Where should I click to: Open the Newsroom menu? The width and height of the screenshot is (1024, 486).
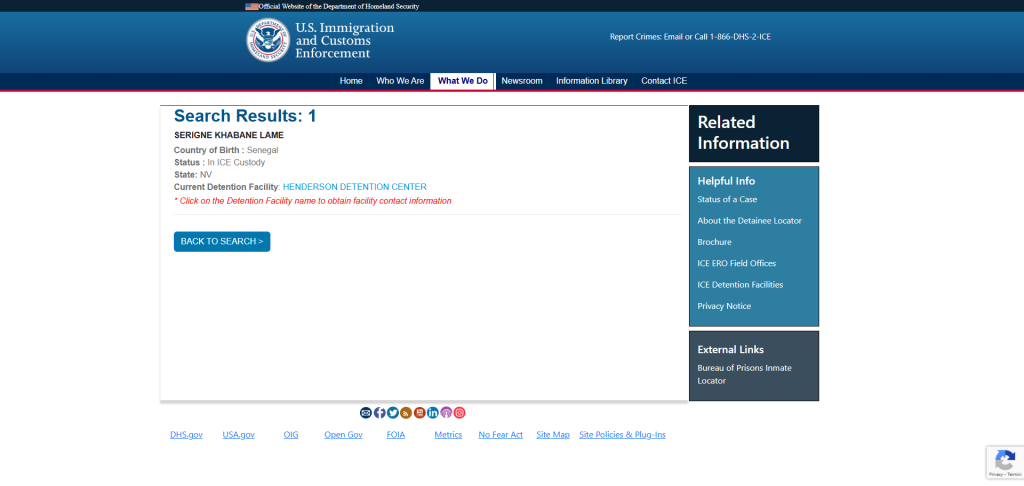[x=522, y=81]
